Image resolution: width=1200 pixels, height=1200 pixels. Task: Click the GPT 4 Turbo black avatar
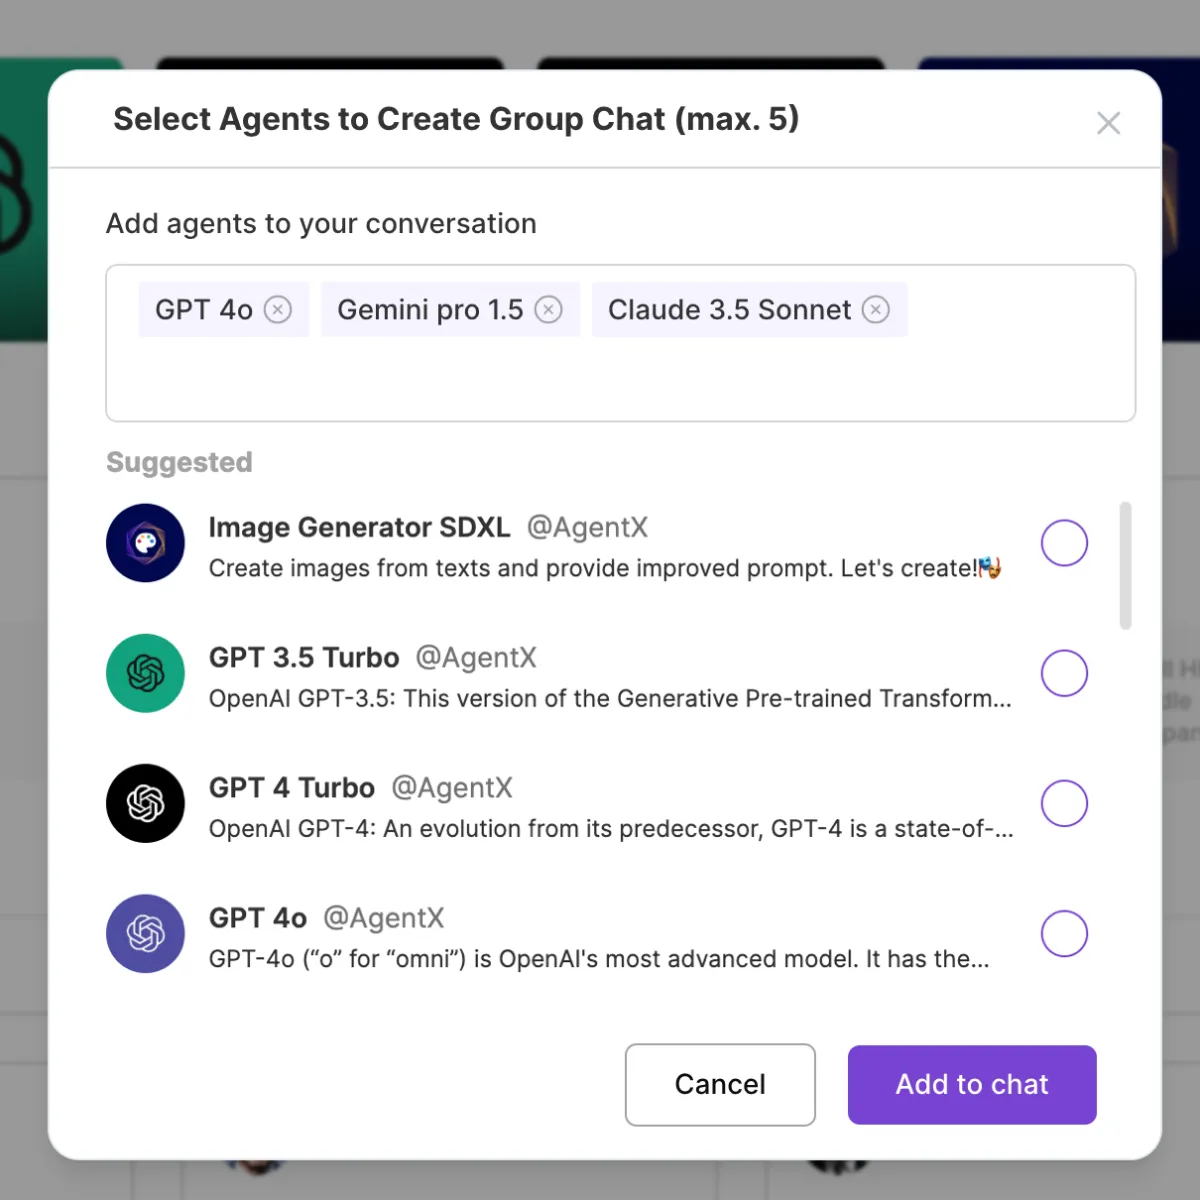pyautogui.click(x=146, y=803)
